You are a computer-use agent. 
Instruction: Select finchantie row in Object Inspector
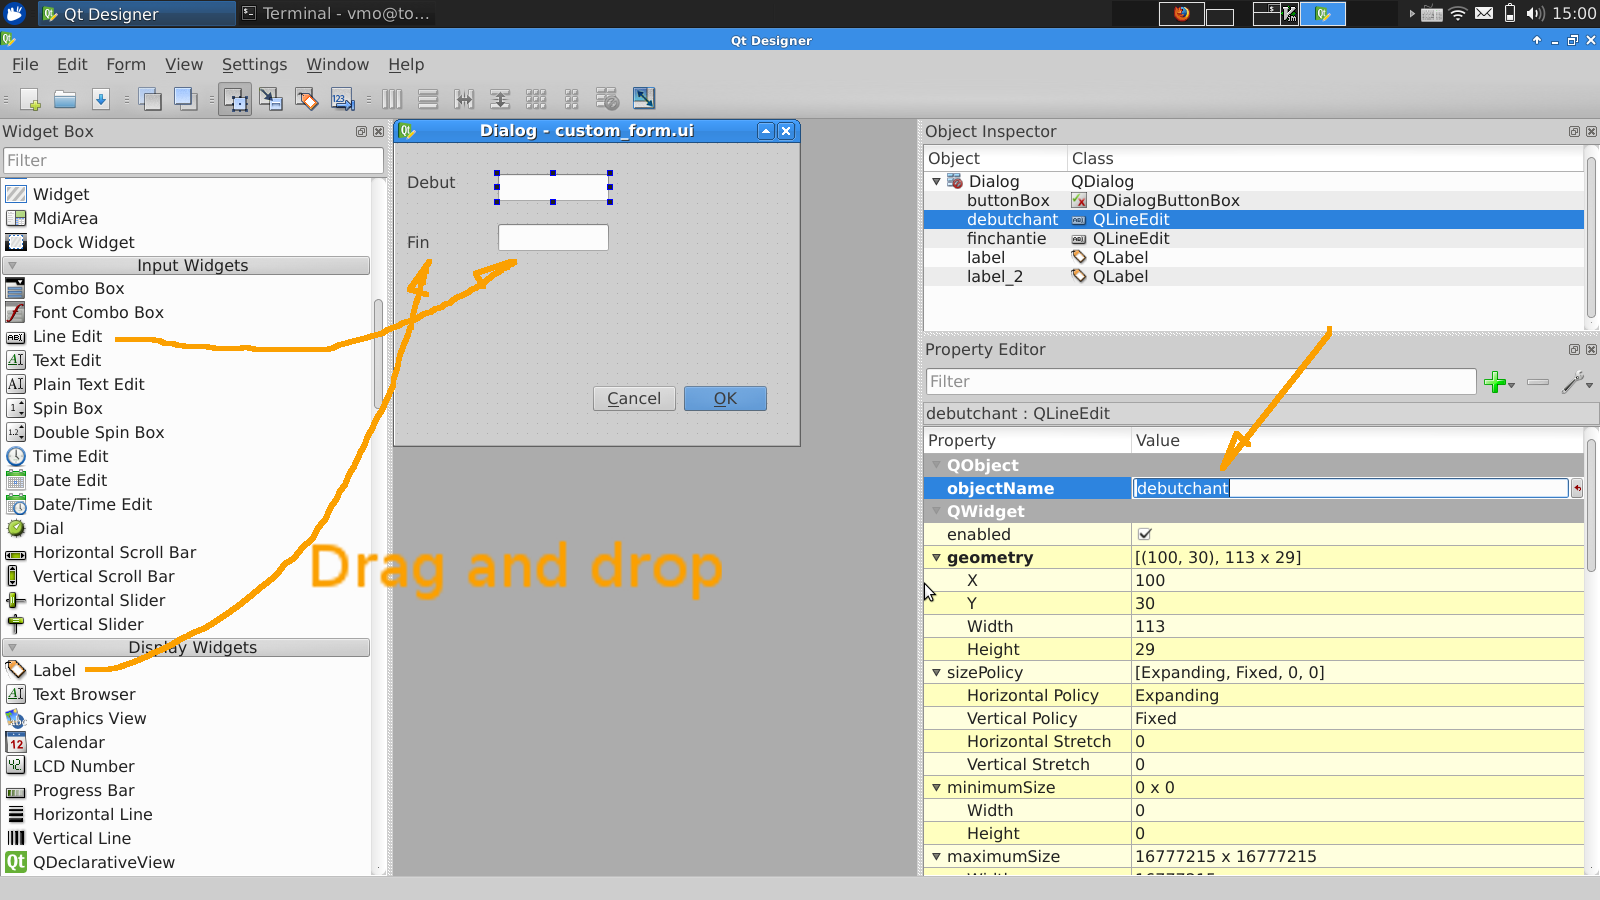click(1254, 238)
